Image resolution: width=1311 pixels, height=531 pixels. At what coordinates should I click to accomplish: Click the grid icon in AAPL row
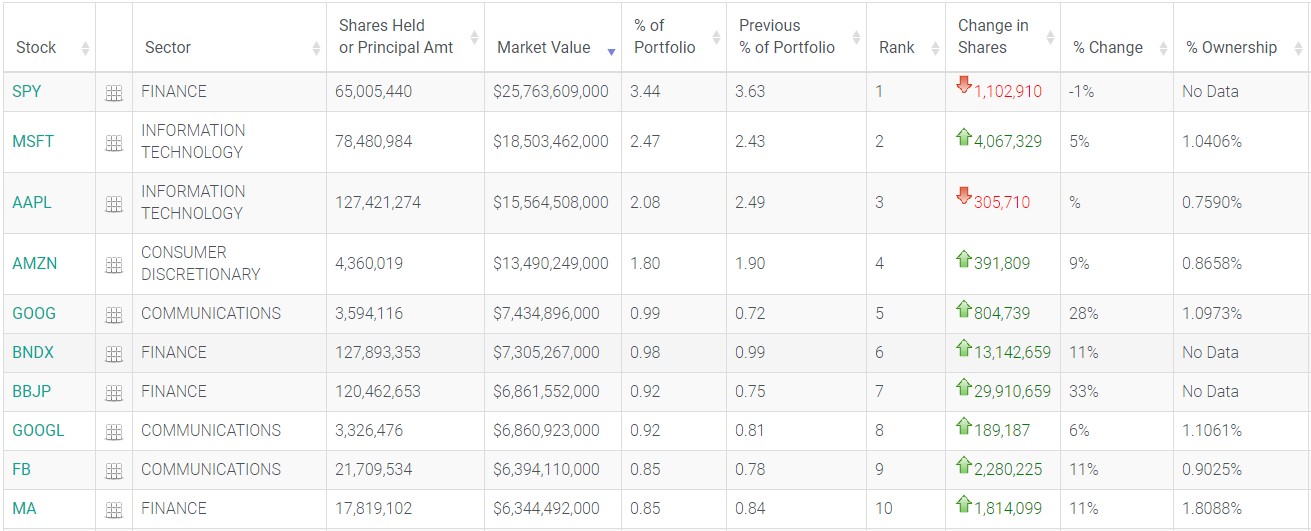(114, 203)
